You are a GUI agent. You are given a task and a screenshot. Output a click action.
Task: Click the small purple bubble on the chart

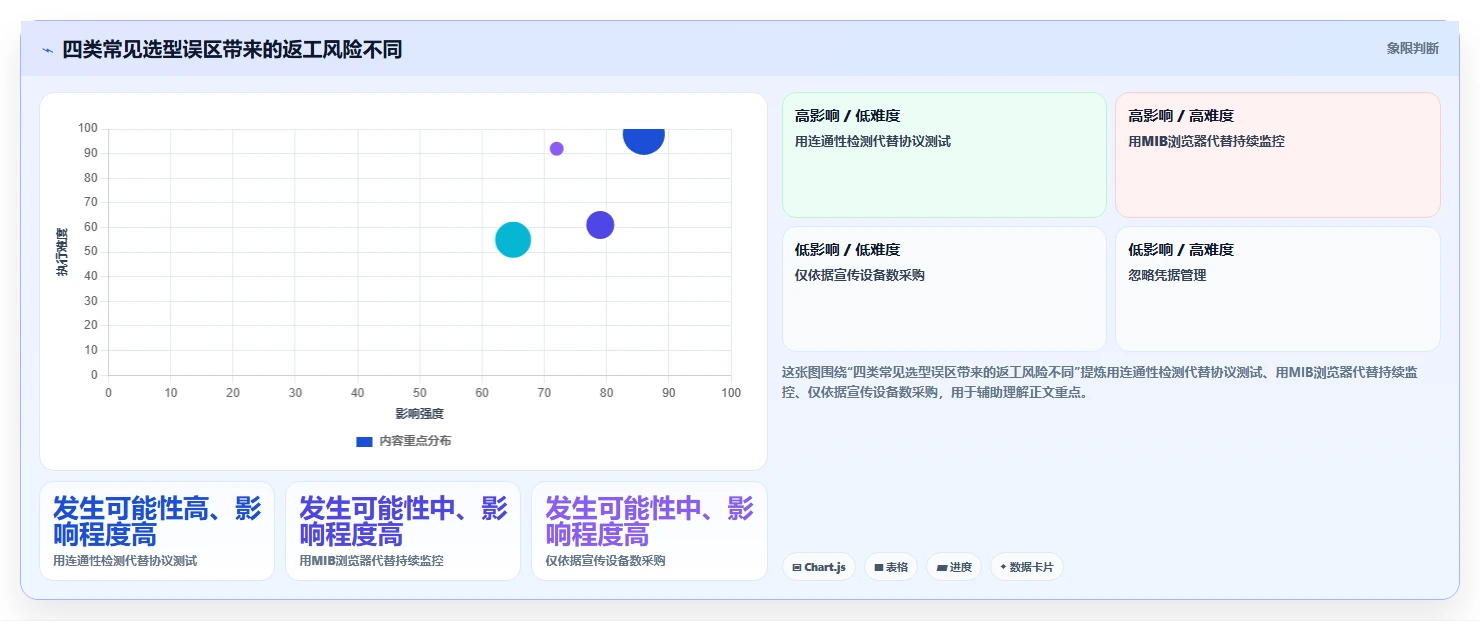click(x=557, y=149)
